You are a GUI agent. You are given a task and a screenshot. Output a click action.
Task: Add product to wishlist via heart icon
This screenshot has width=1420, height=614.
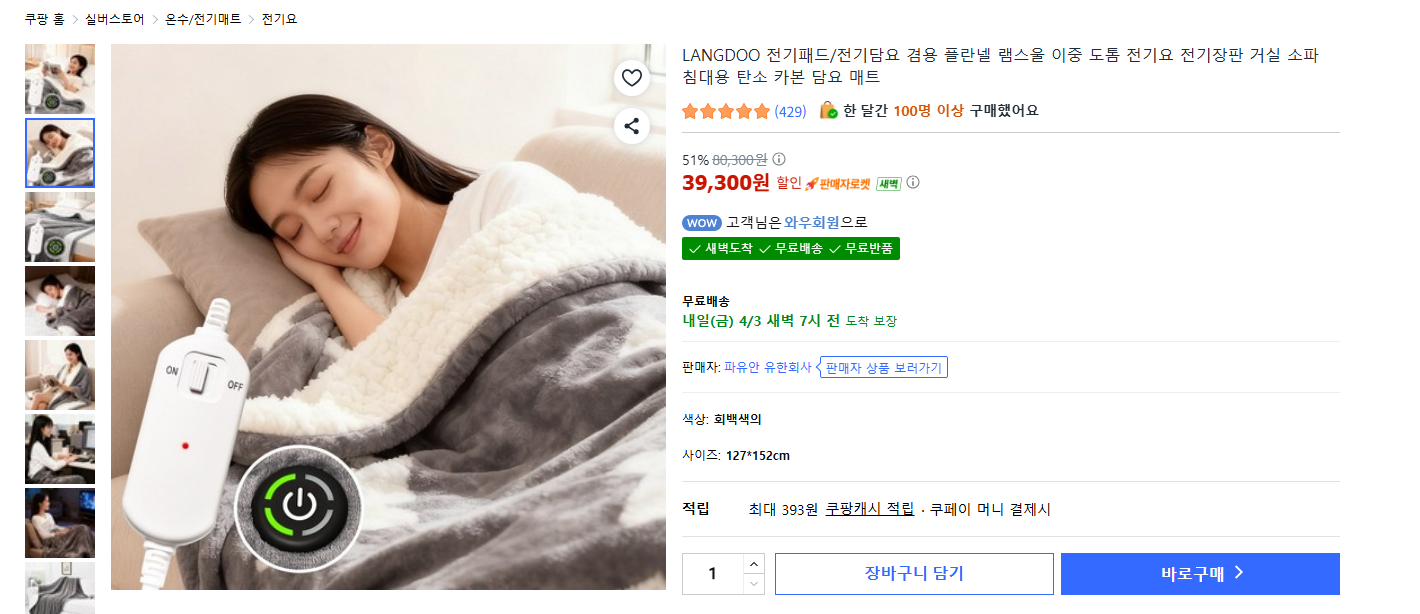tap(632, 77)
